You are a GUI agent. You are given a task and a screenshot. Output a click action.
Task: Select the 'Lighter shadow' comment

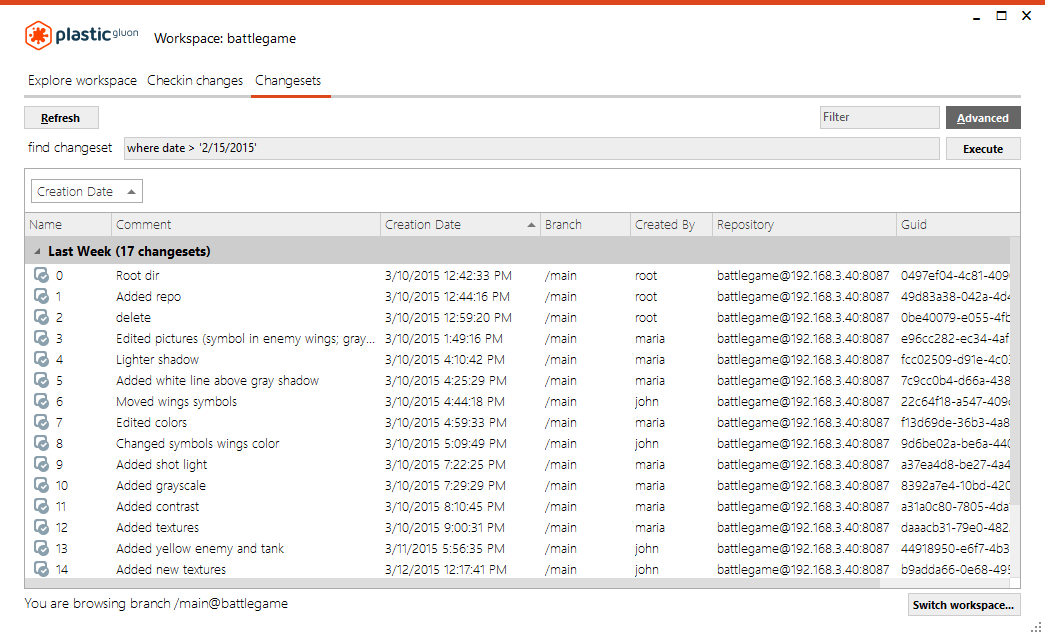[157, 359]
